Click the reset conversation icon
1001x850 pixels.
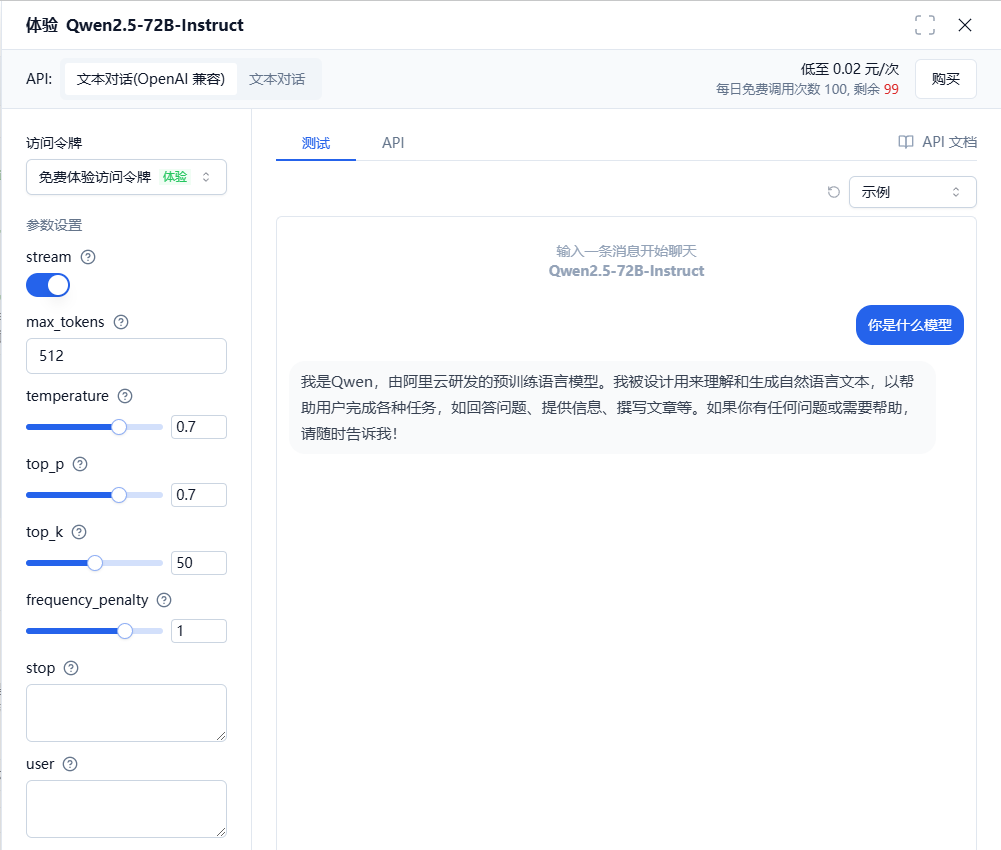pos(833,192)
